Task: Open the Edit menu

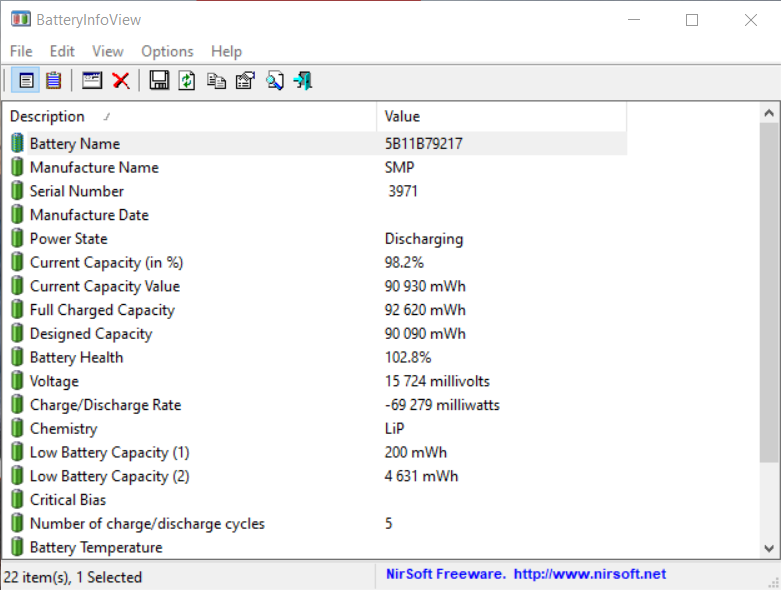Action: pyautogui.click(x=62, y=51)
